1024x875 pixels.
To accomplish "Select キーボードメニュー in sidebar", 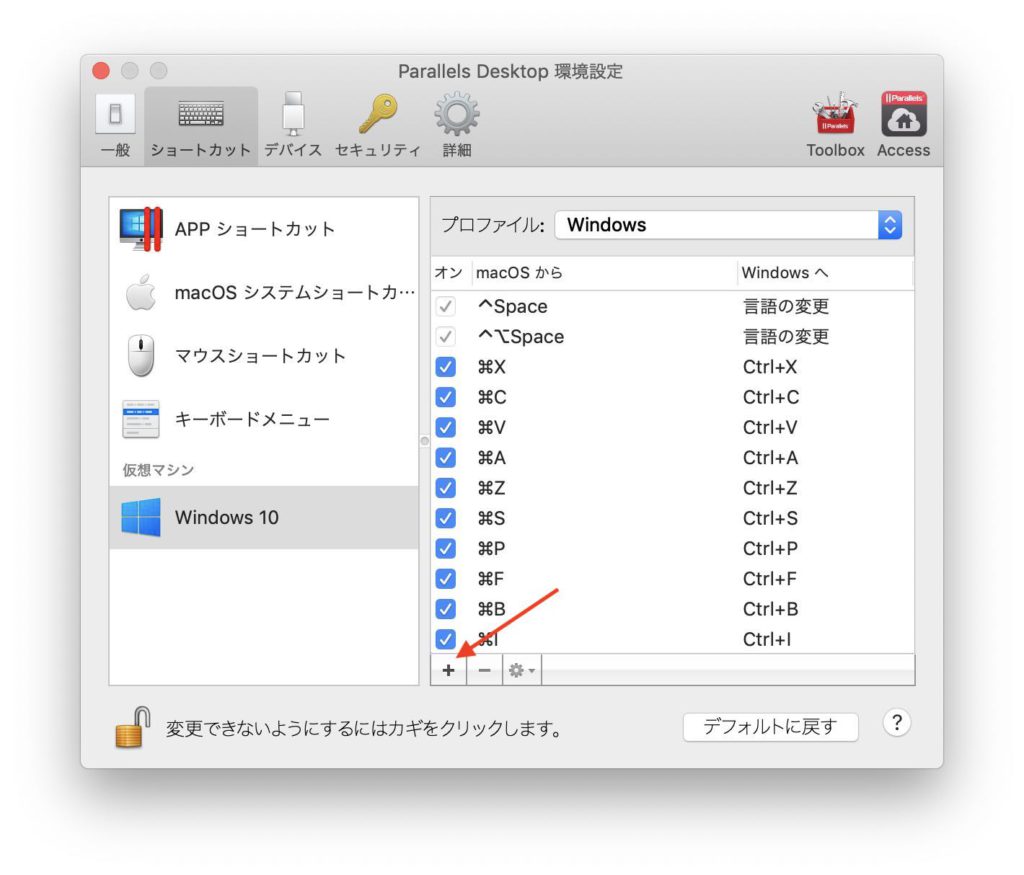I will coord(264,419).
